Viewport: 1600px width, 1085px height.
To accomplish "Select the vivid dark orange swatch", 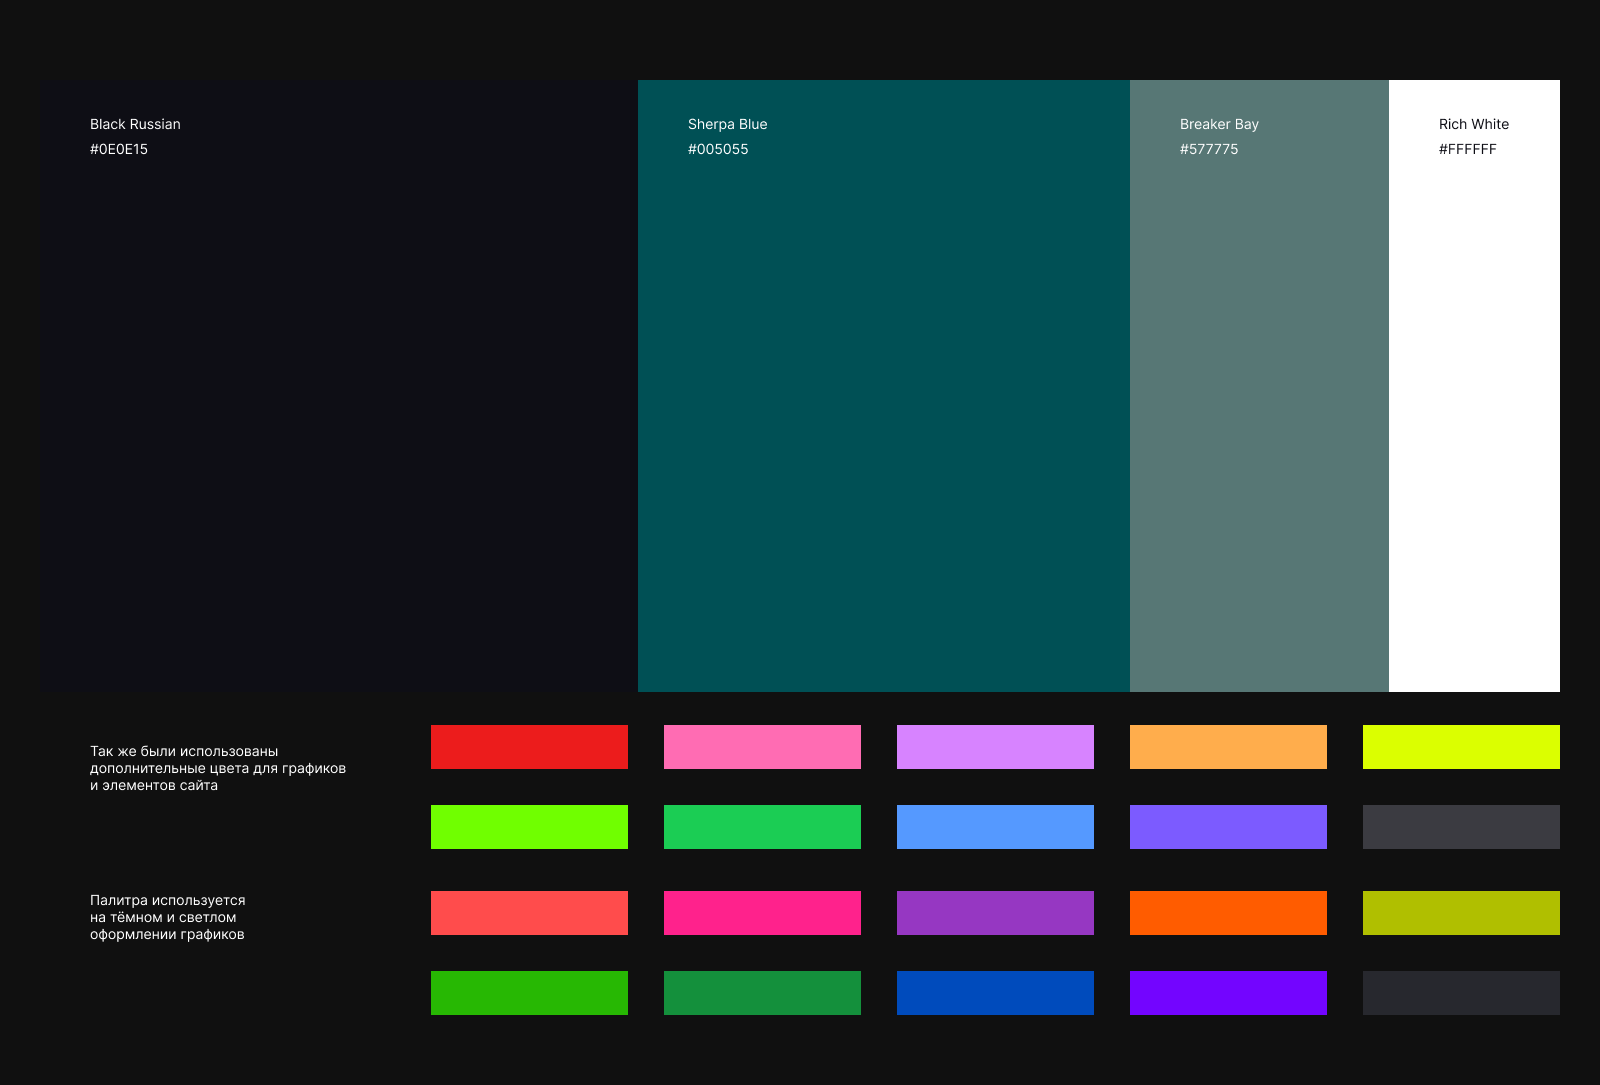I will [1228, 913].
